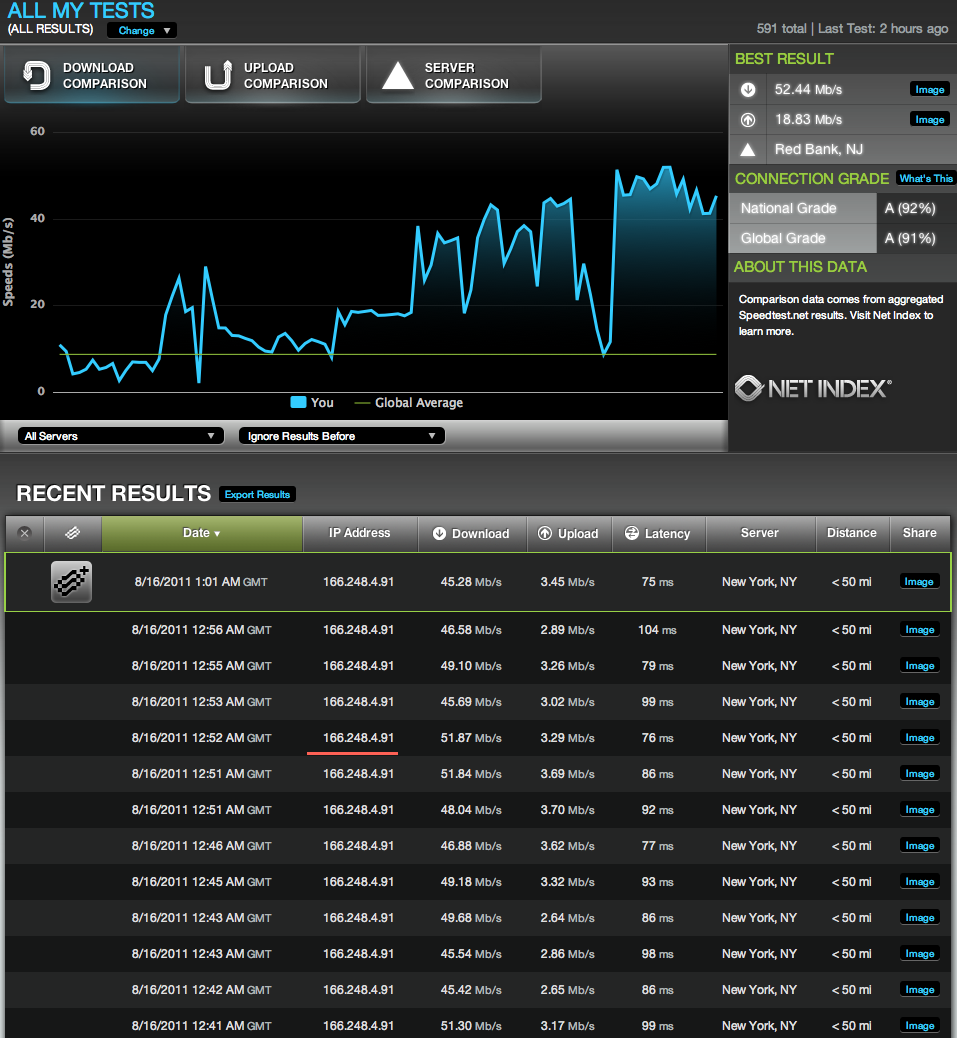Click Export Results button

pos(257,495)
